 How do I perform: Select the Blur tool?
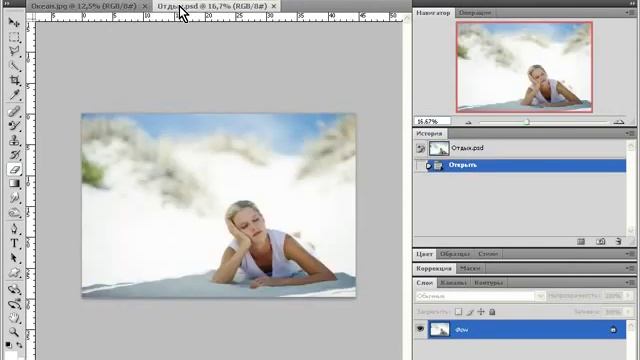tap(14, 198)
